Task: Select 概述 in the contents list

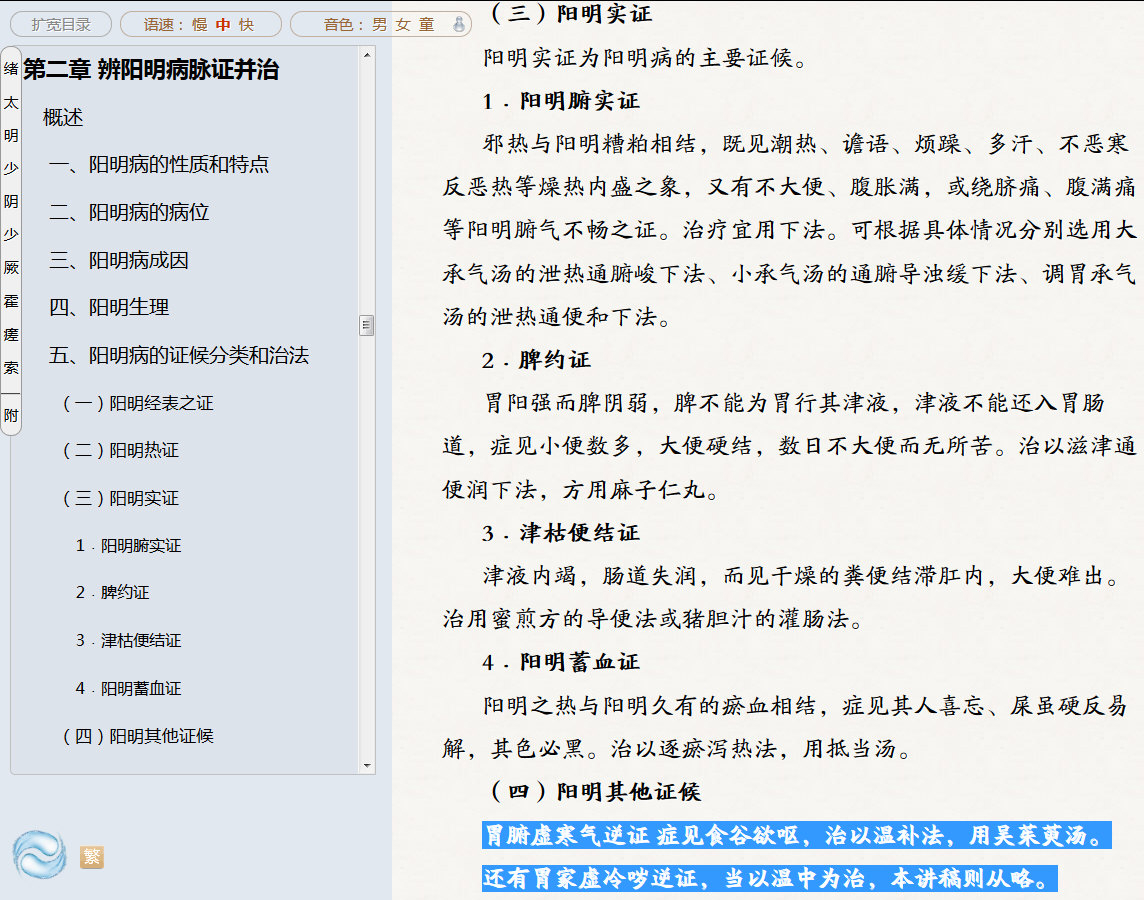Action: click(63, 117)
